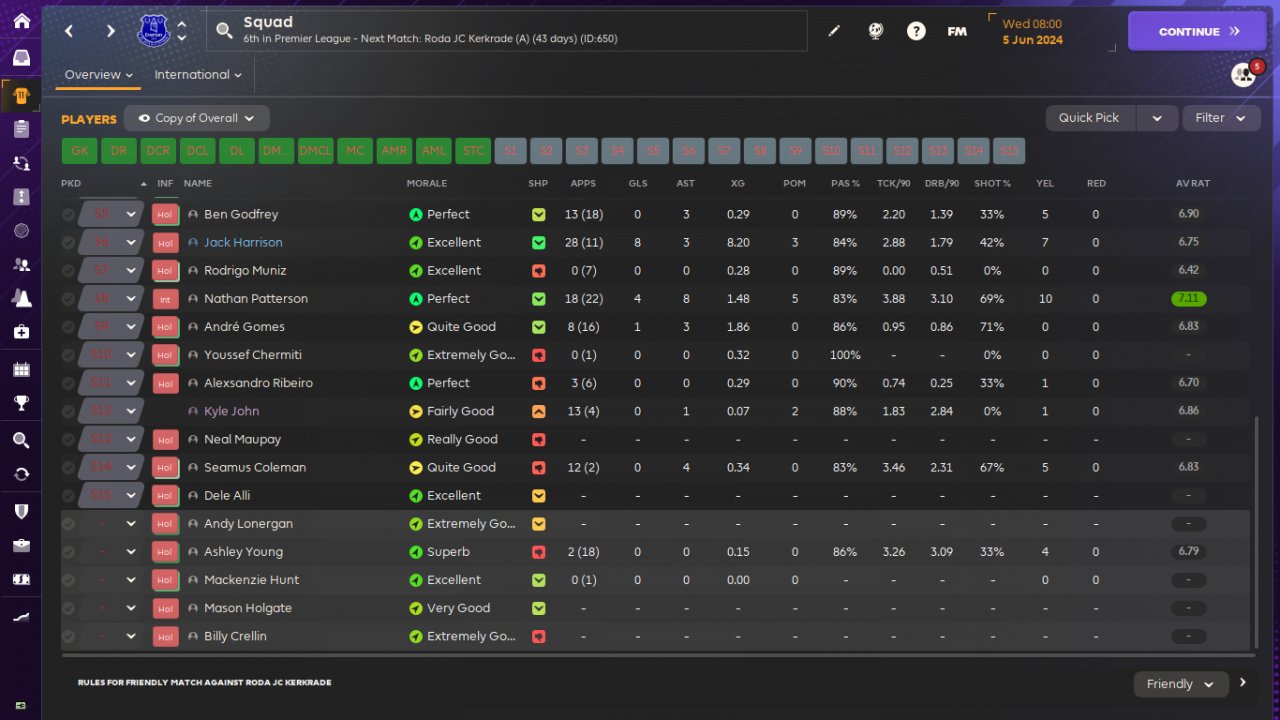Open the schedule calendar icon in sidebar
This screenshot has width=1280, height=720.
(21, 370)
